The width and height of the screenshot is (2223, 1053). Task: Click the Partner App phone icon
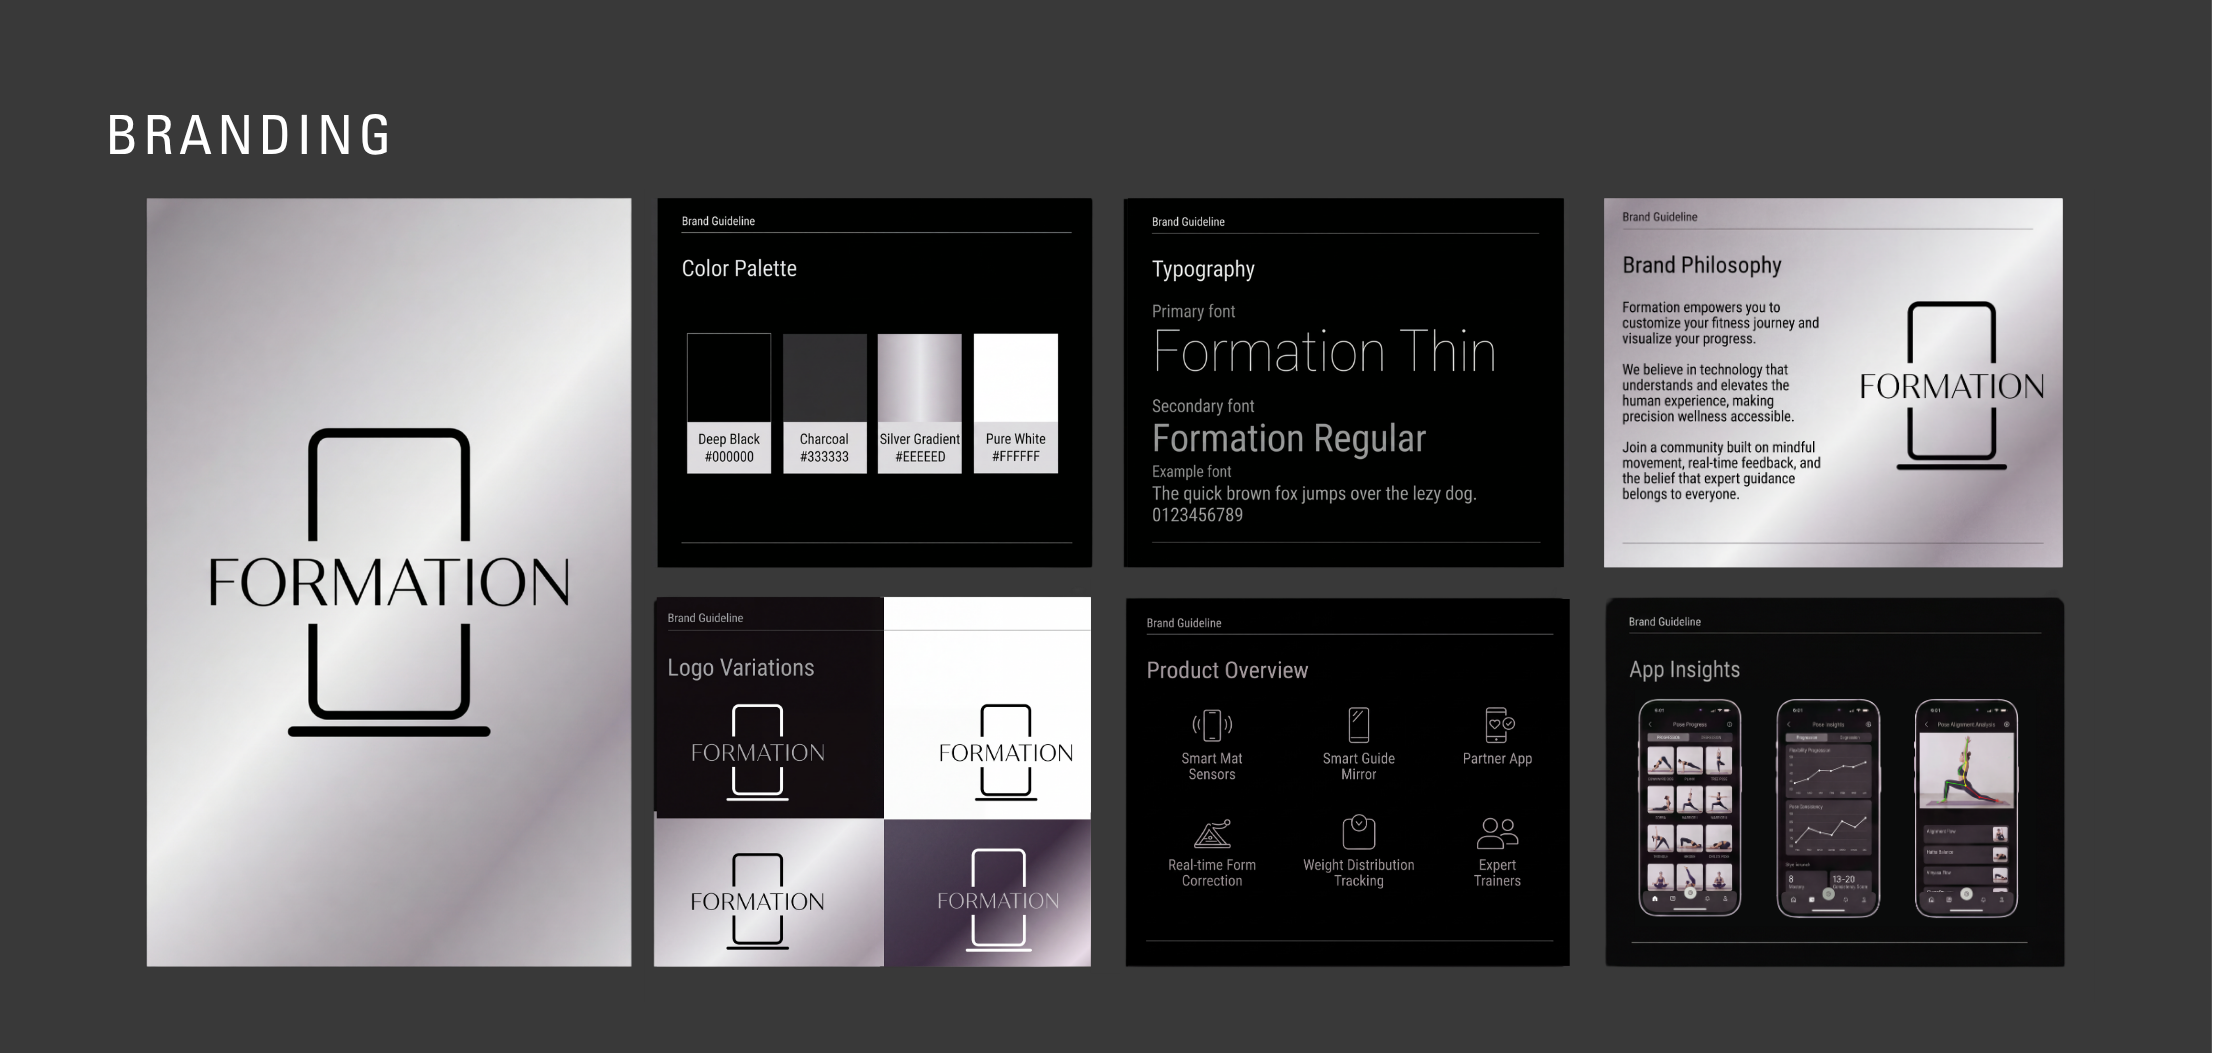click(x=1499, y=725)
